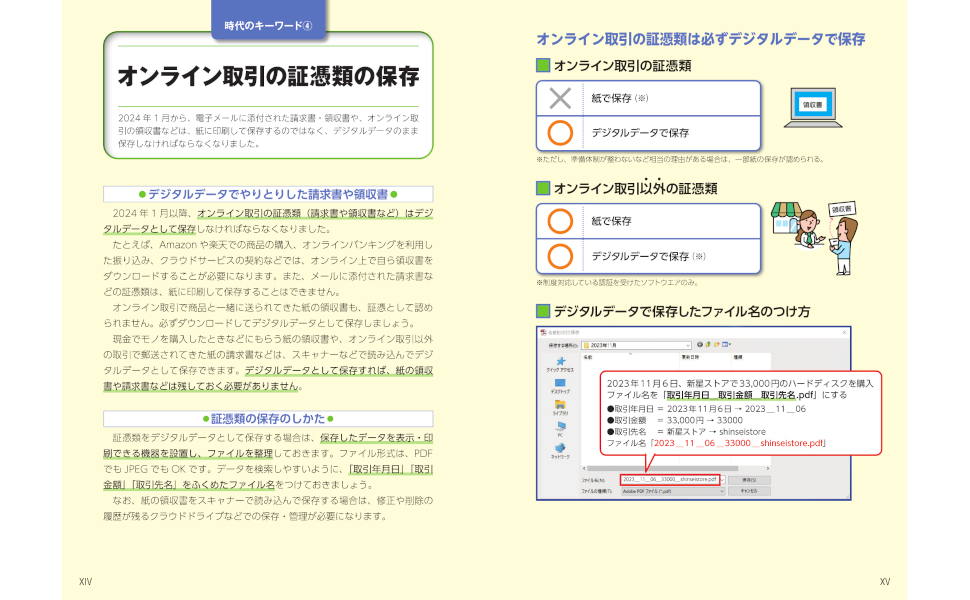Sort the file list by the 名前 column header
Screen dimensions: 970x600
tap(588, 357)
